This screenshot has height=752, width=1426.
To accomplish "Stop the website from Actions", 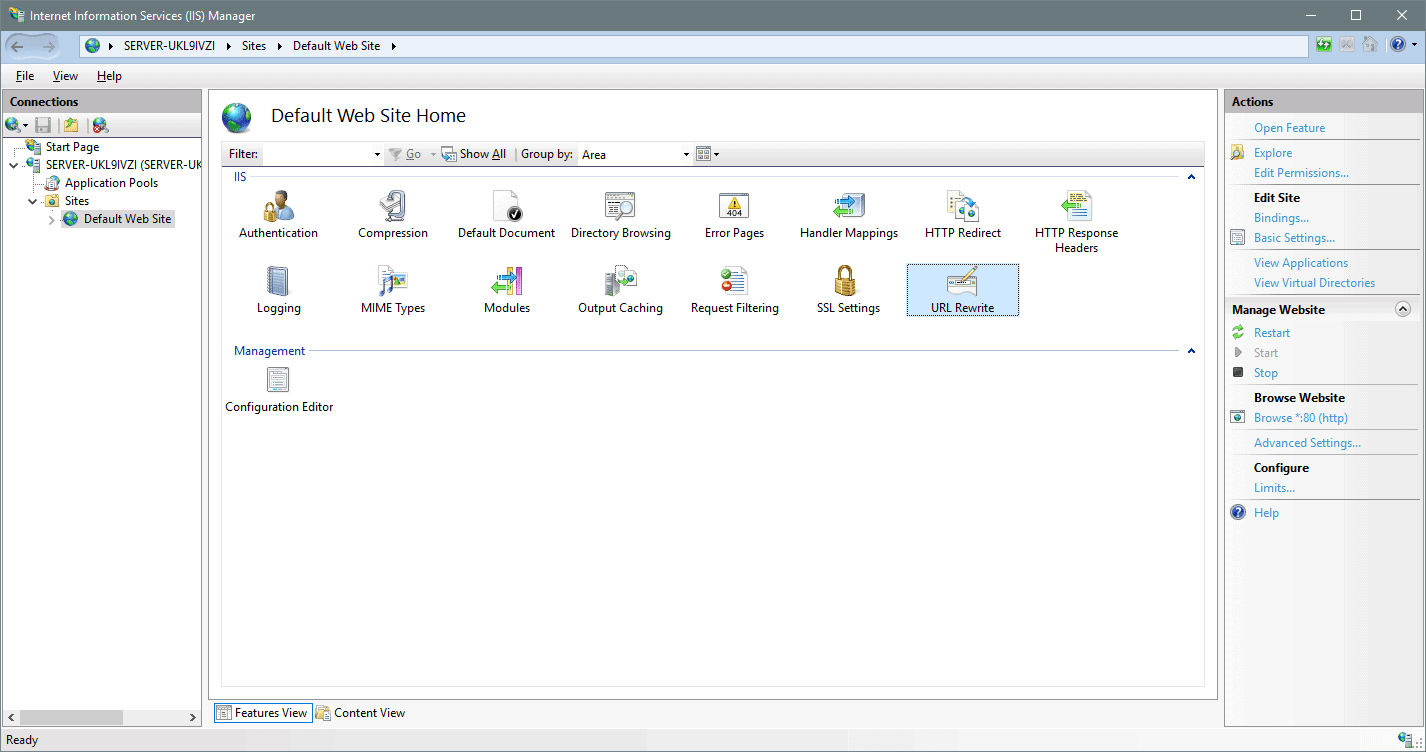I will 1266,373.
